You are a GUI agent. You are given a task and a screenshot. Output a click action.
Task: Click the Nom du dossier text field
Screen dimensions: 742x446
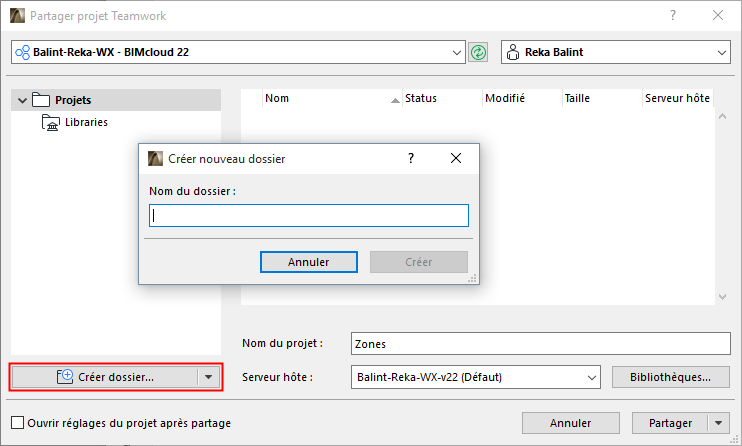[308, 216]
